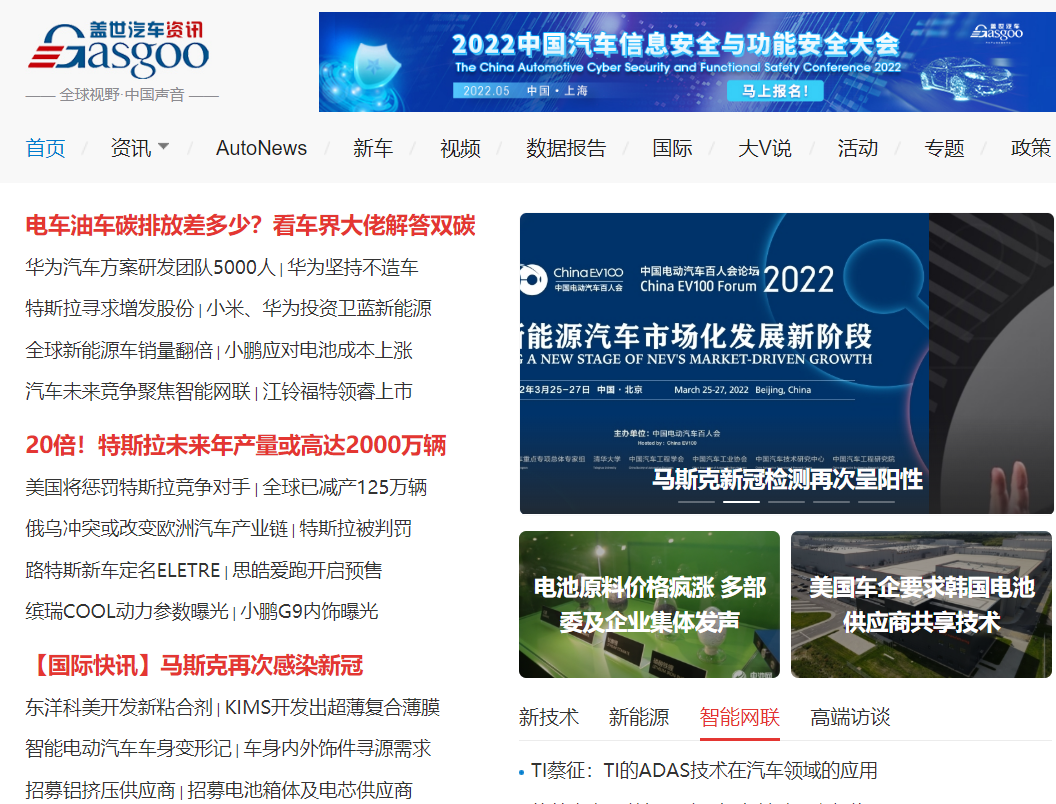Open 车身内外饰件寻源需求 link

tap(337, 748)
